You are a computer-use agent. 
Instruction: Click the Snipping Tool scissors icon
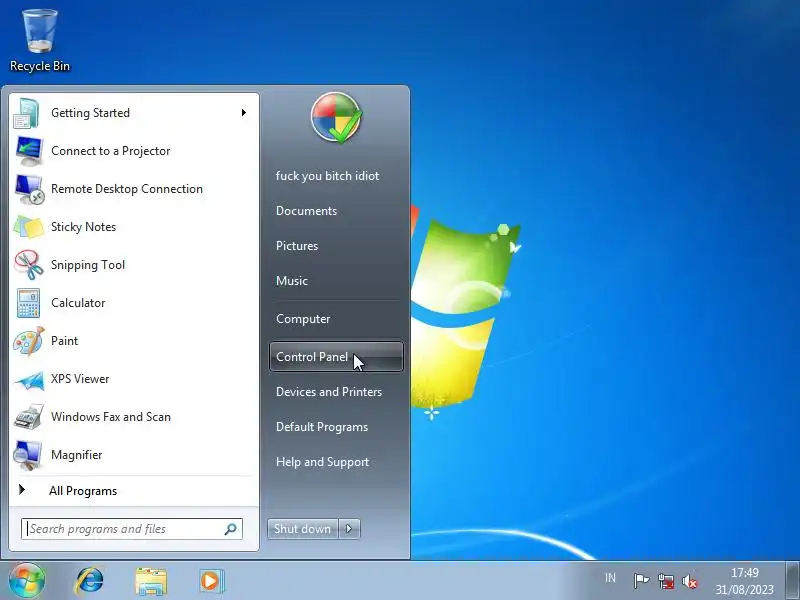click(x=29, y=265)
